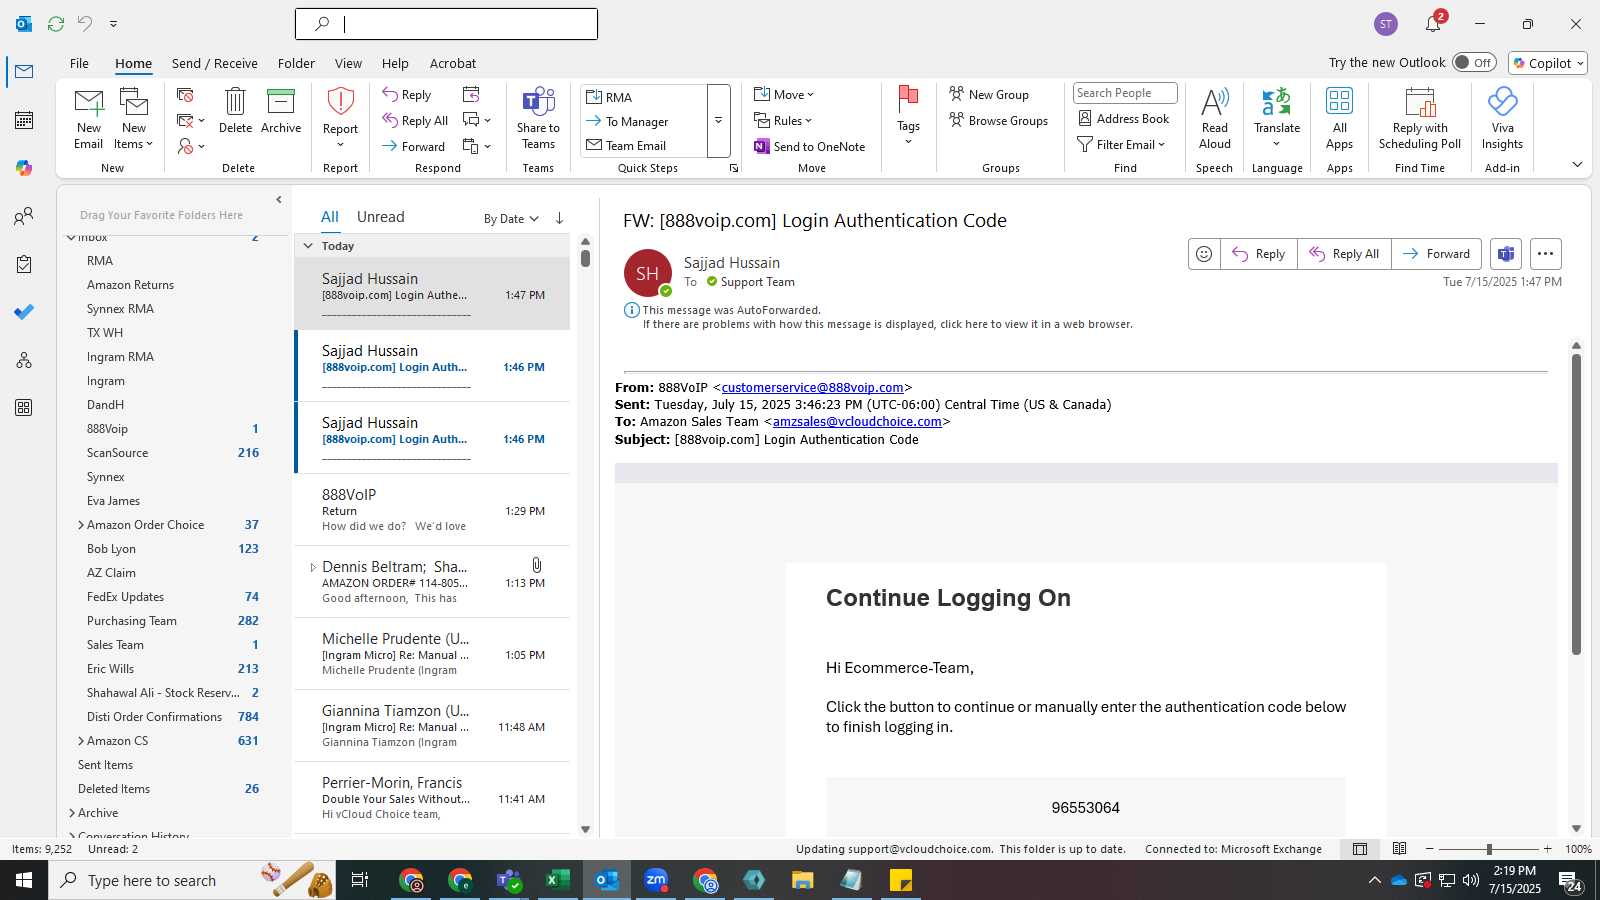Open Excel from the taskbar
This screenshot has height=900, width=1600.
557,880
